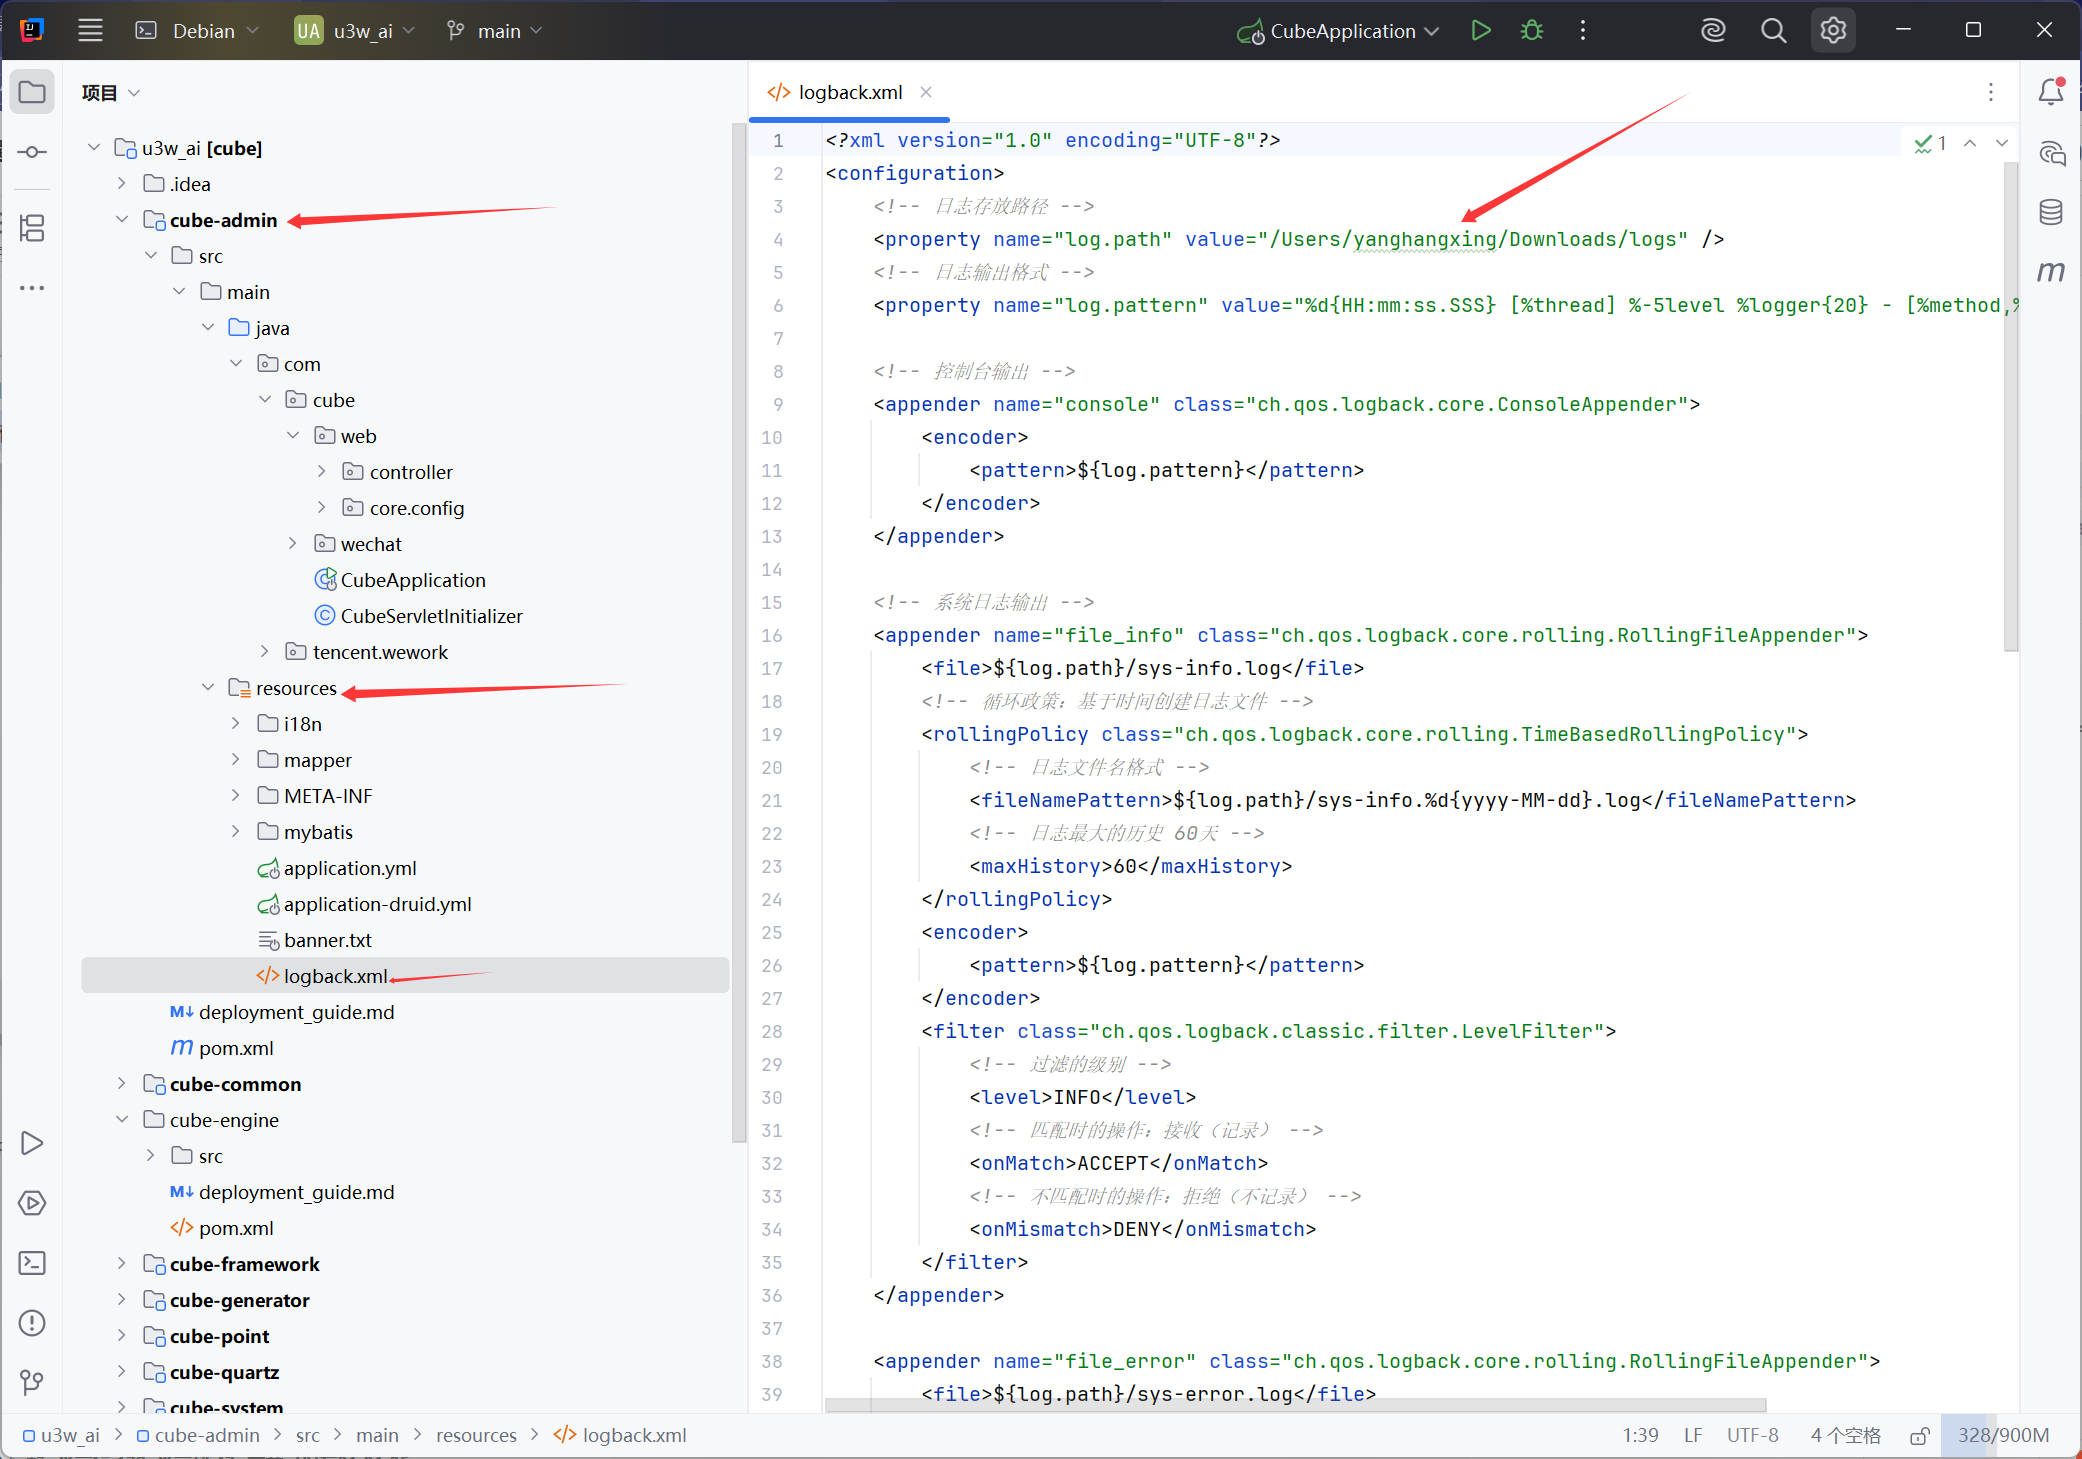Open the main hamburger menu
The image size is (2082, 1459).
[x=90, y=31]
